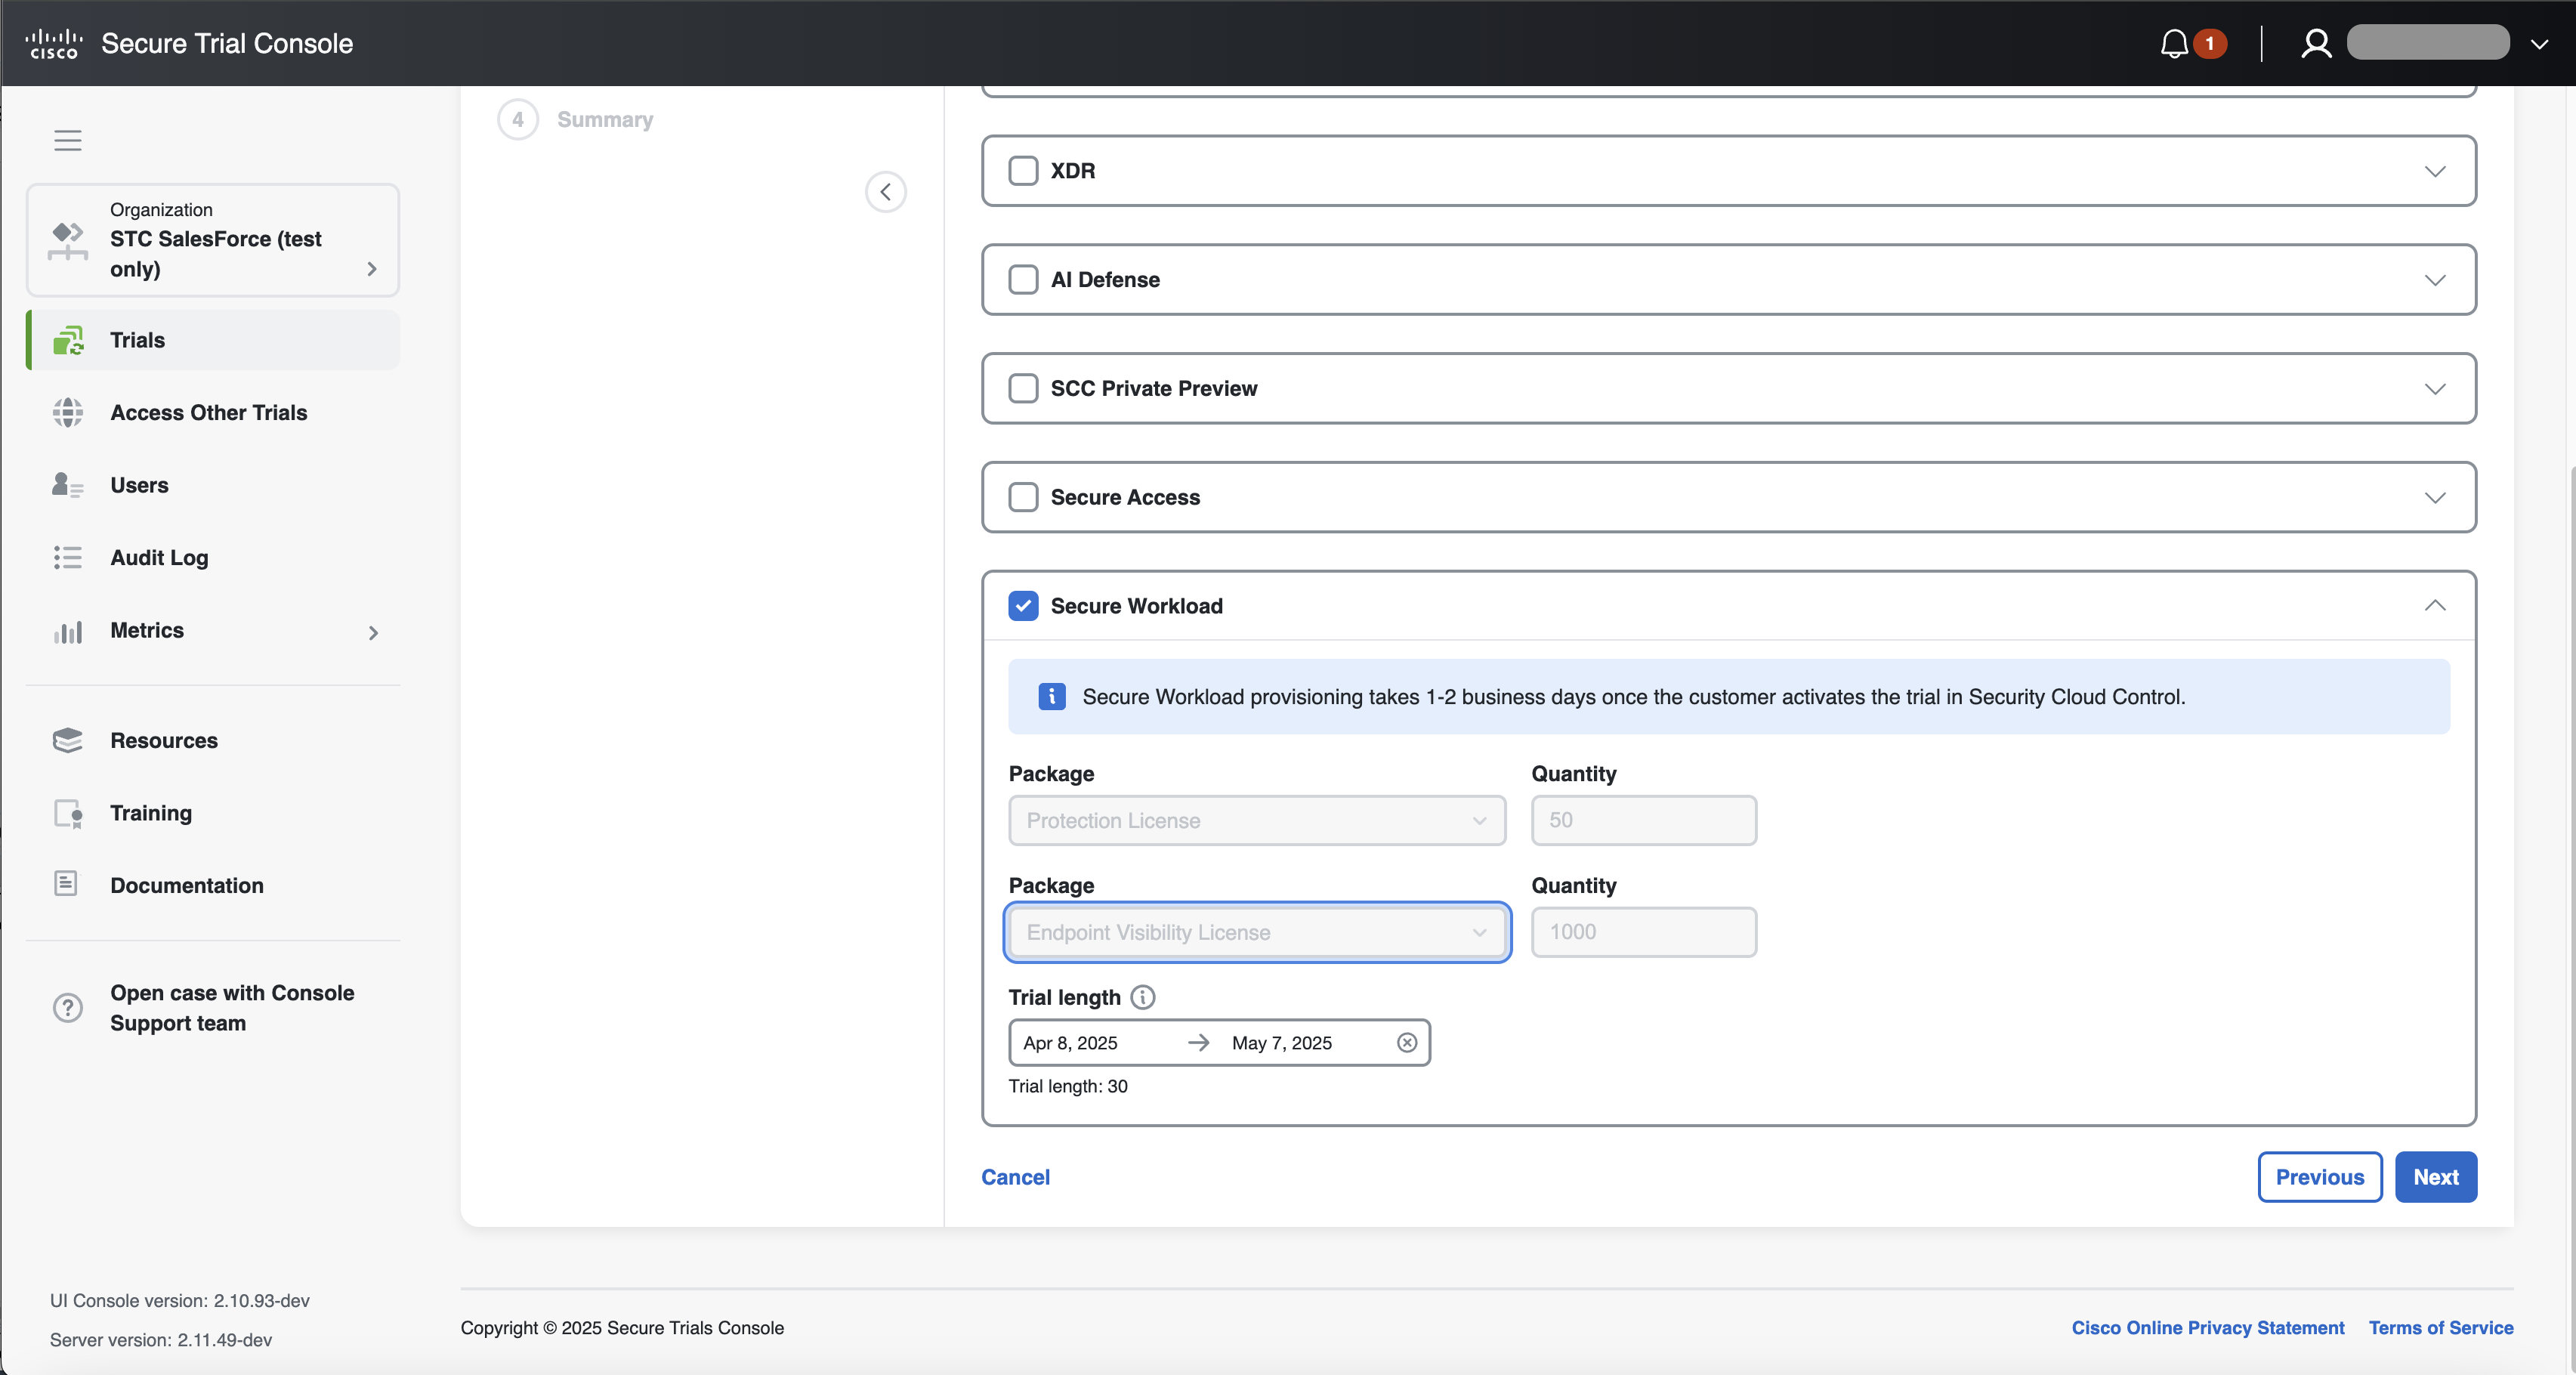Image resolution: width=2576 pixels, height=1375 pixels.
Task: Open the Endpoint Visibility License dropdown
Action: [1257, 932]
